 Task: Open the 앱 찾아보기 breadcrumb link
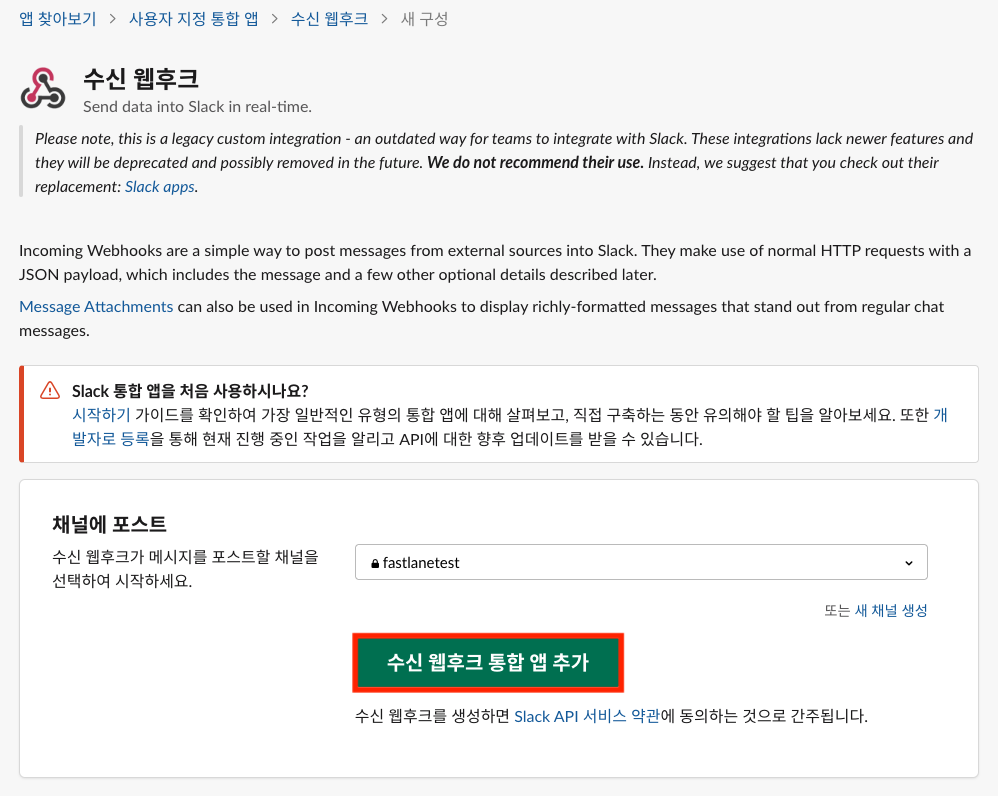click(57, 19)
